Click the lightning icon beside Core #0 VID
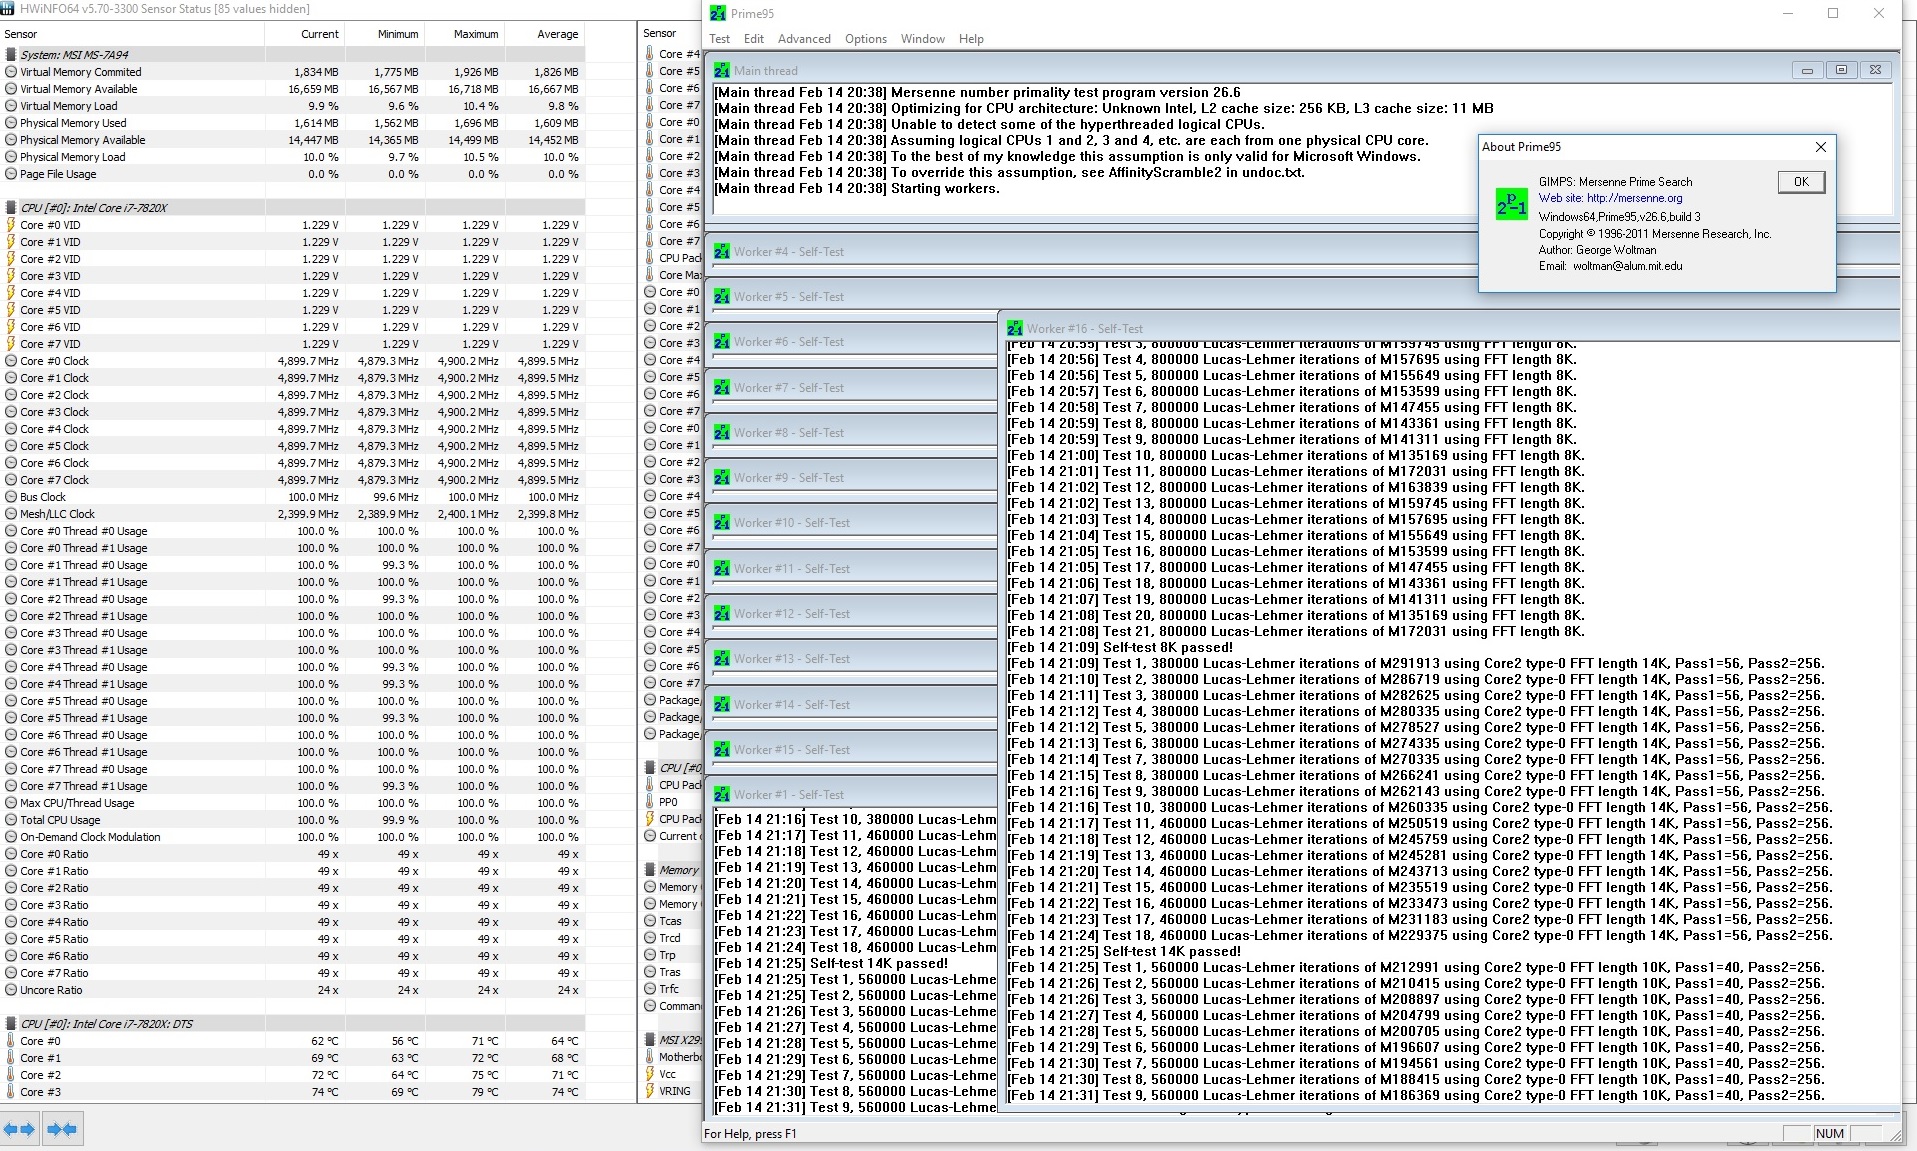Screen dimensions: 1917x1151 11,225
